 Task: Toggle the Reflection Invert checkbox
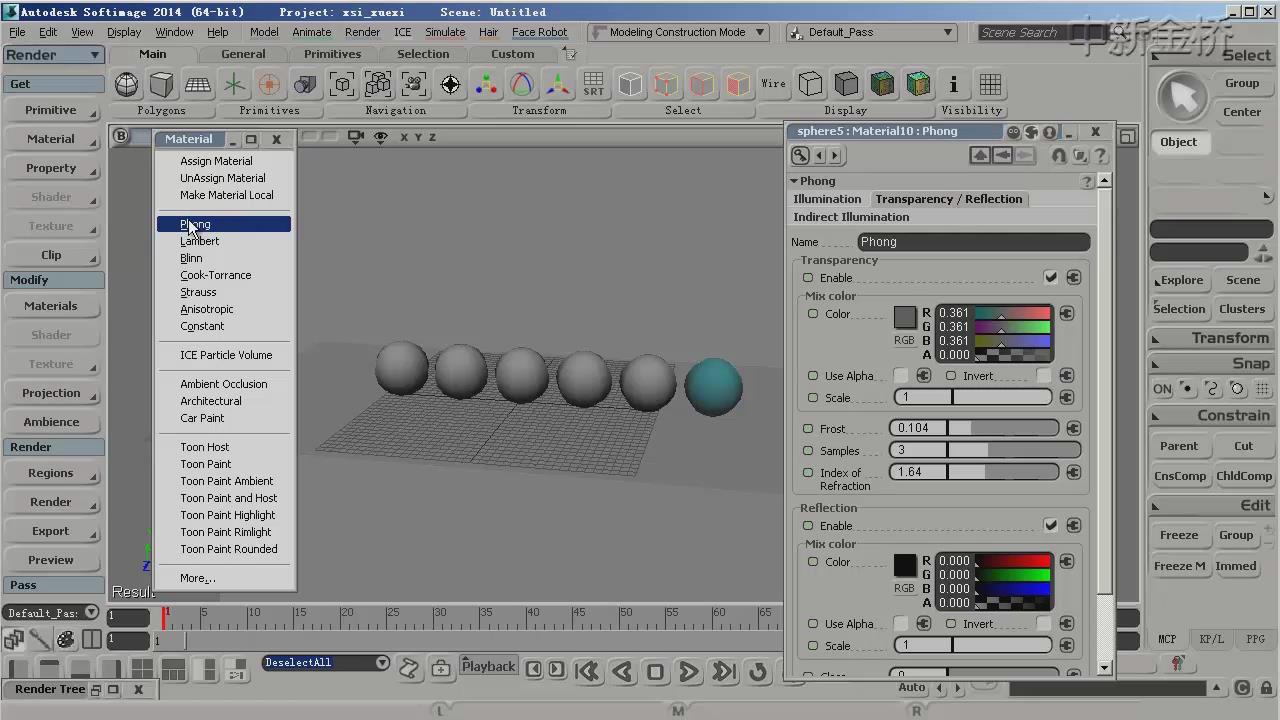click(x=1044, y=624)
